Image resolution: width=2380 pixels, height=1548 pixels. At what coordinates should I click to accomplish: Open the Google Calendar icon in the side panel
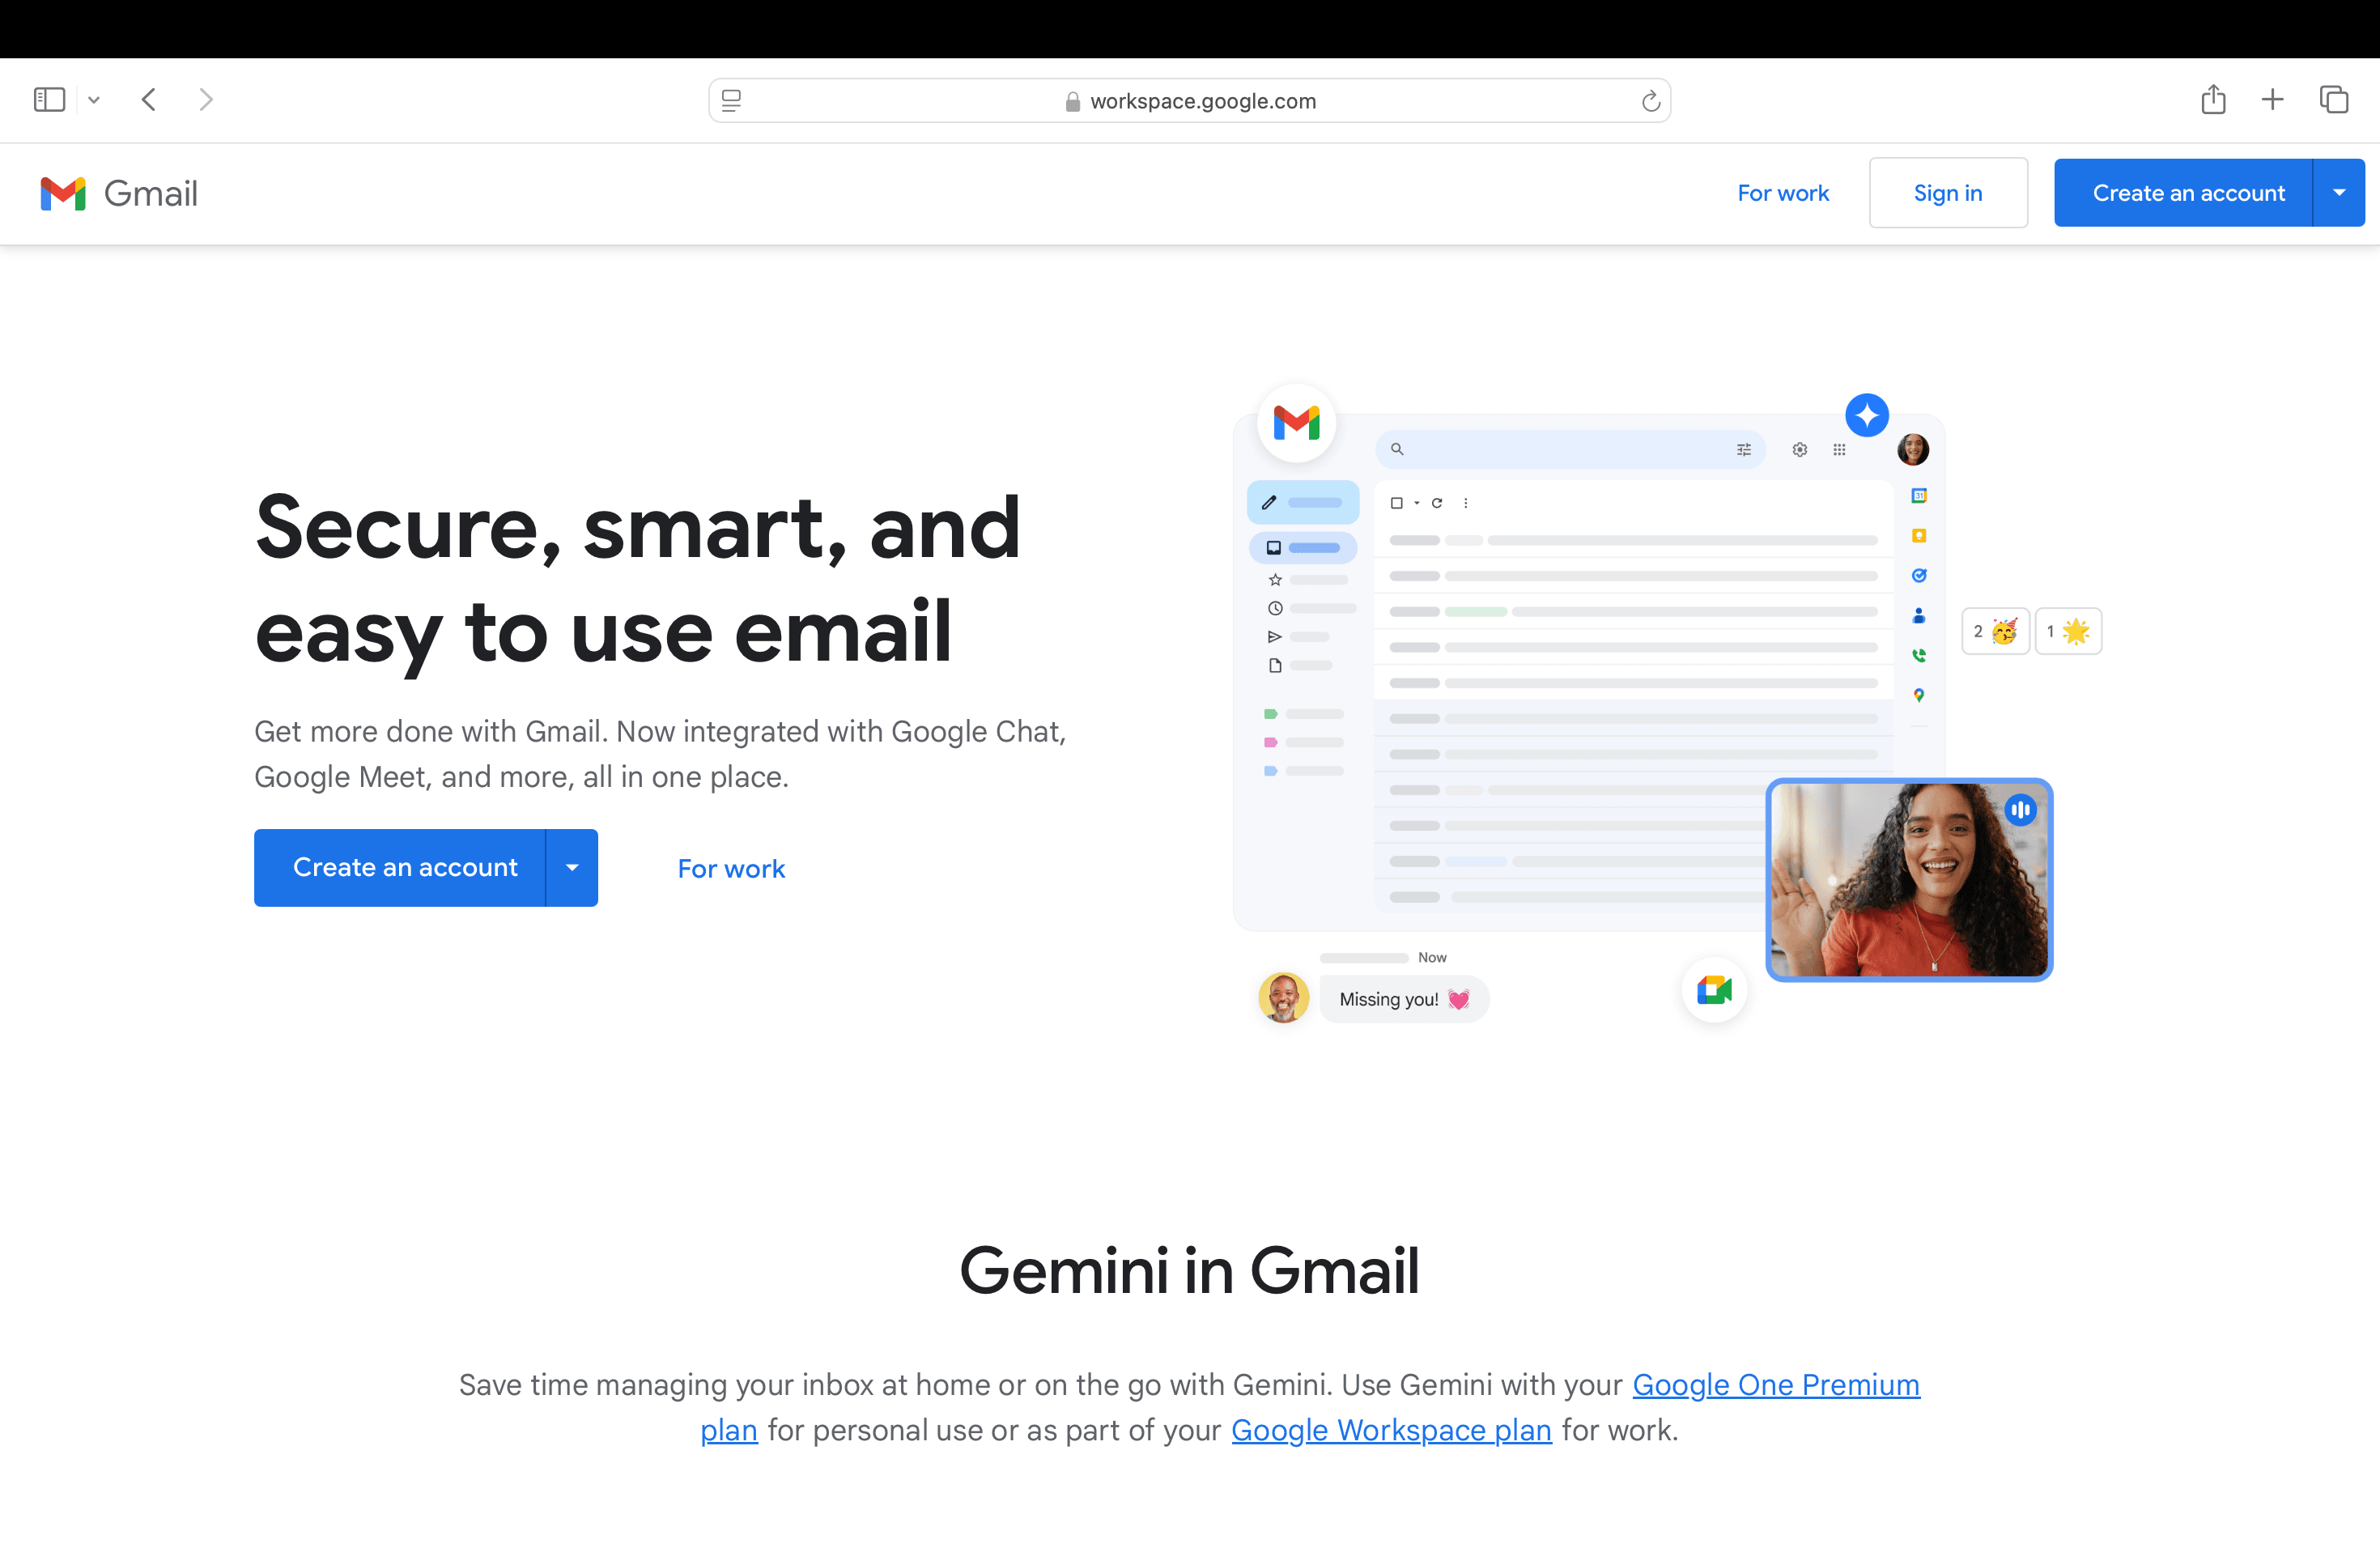click(x=1919, y=495)
